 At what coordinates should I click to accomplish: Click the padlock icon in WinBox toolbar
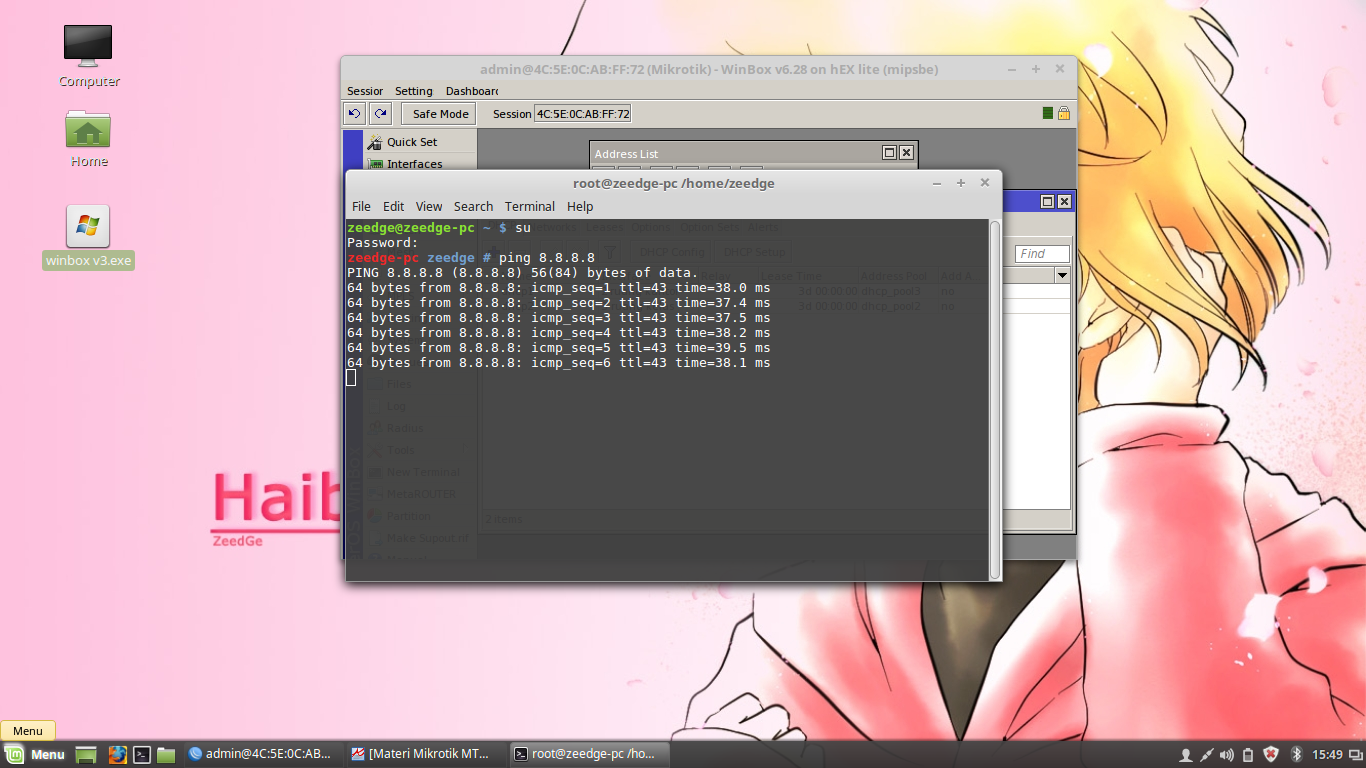point(1064,113)
